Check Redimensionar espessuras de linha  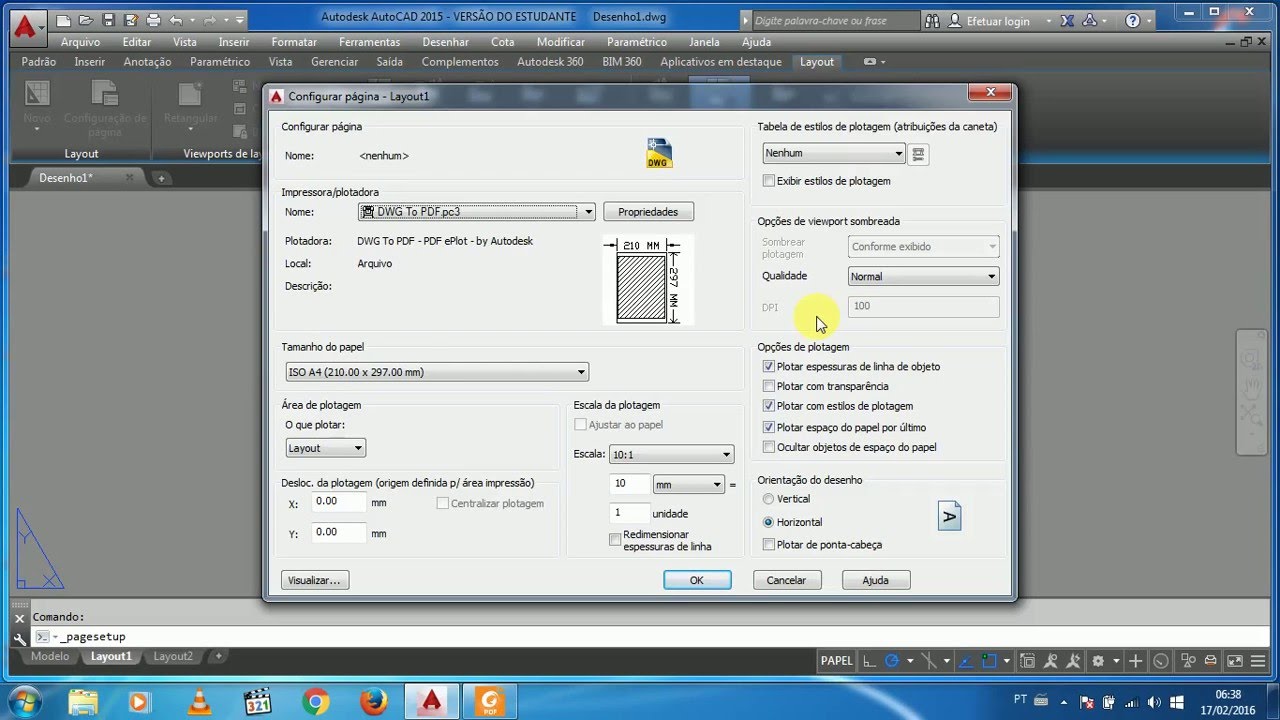[615, 540]
